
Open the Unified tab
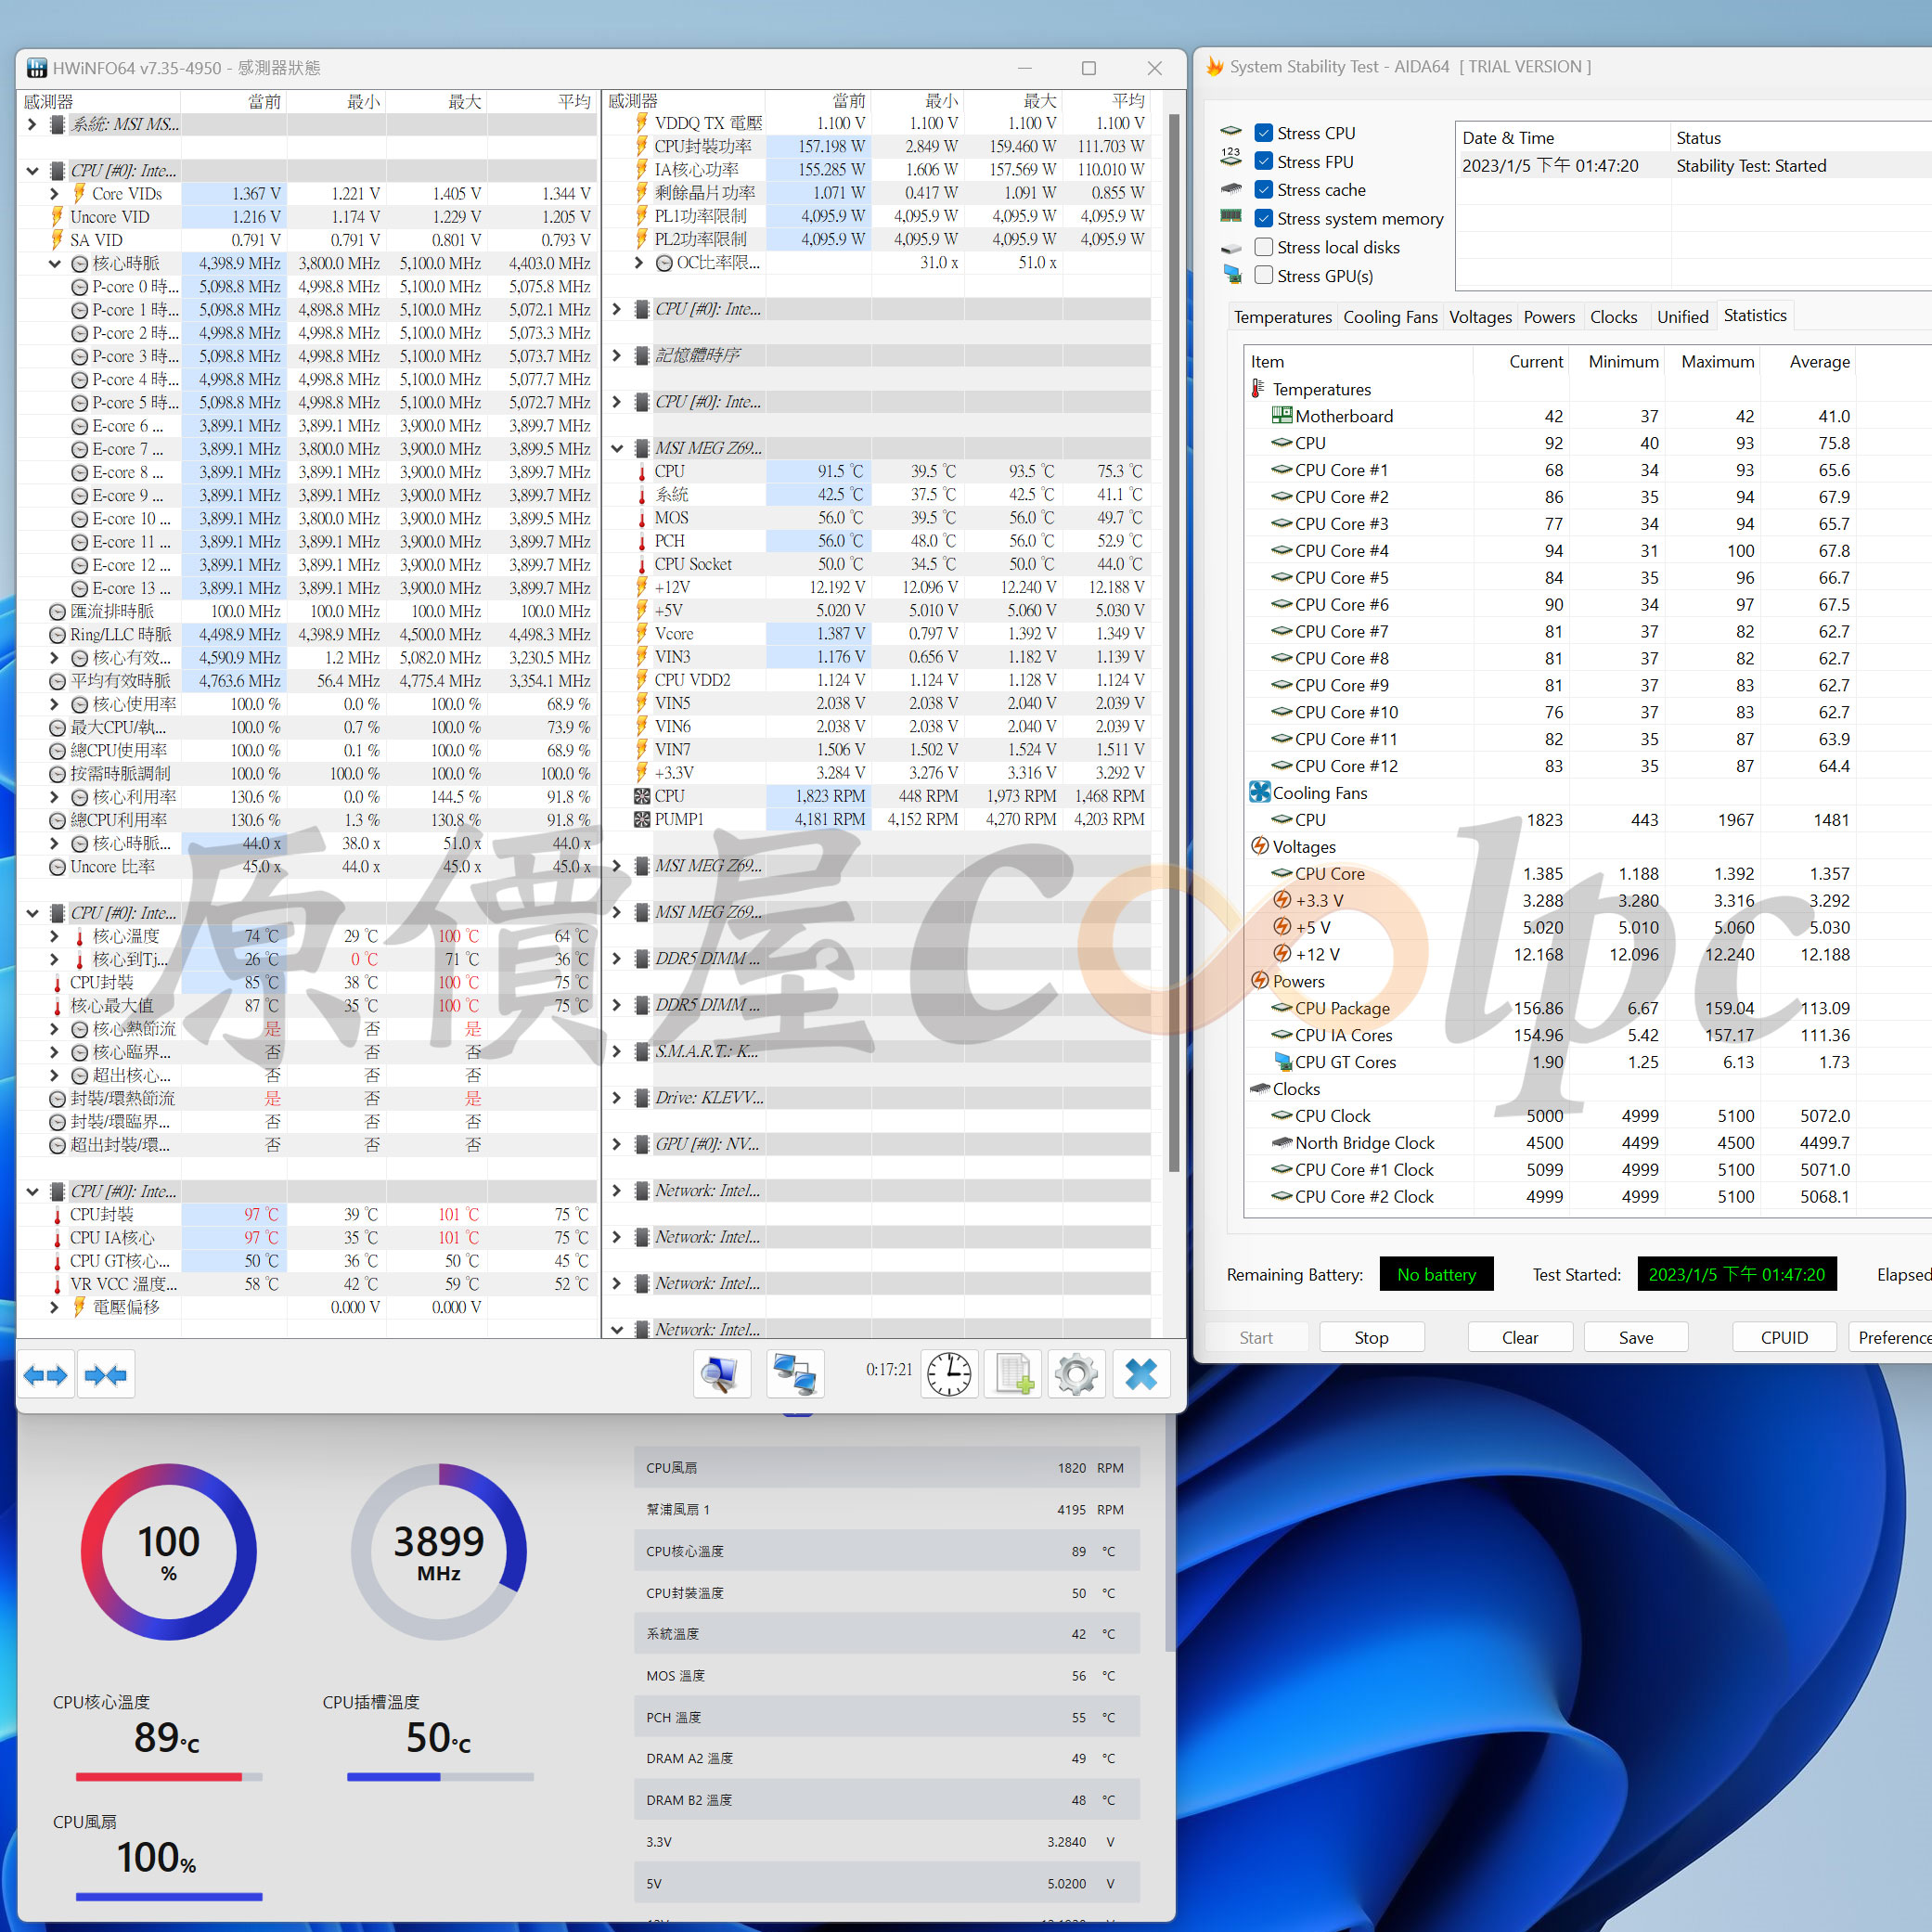[1682, 317]
